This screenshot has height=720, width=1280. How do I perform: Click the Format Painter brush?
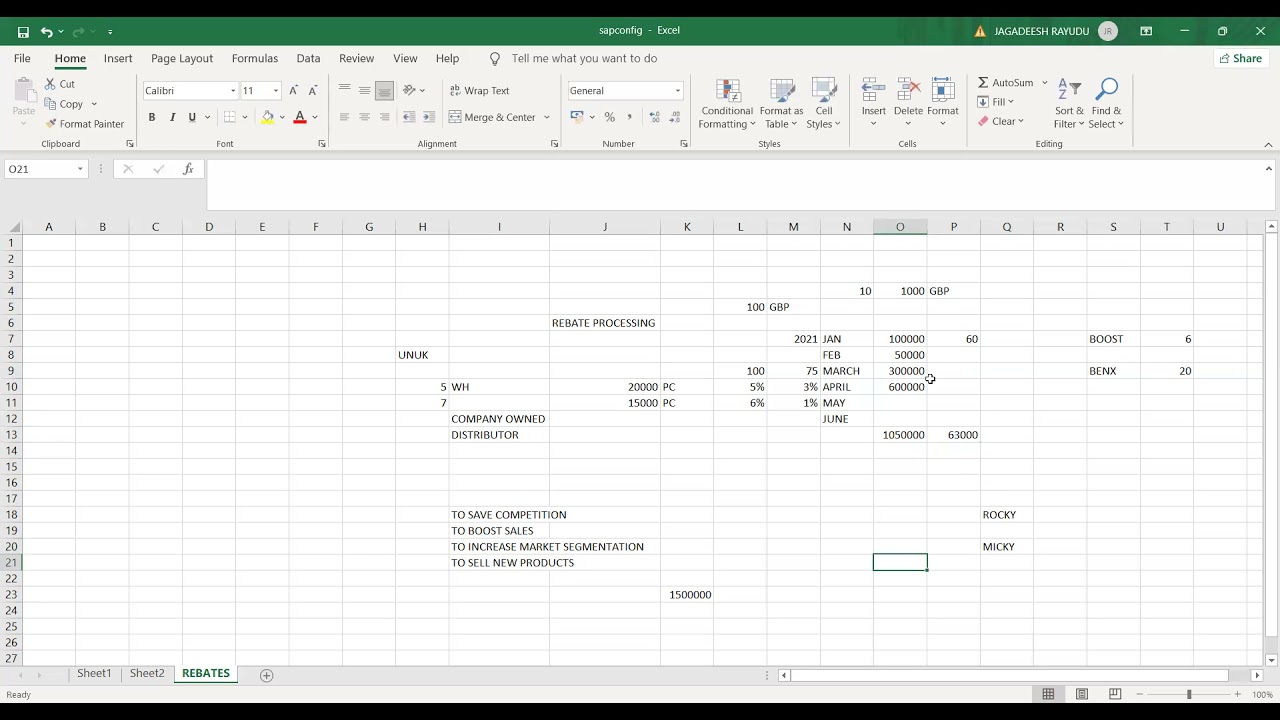pos(51,124)
